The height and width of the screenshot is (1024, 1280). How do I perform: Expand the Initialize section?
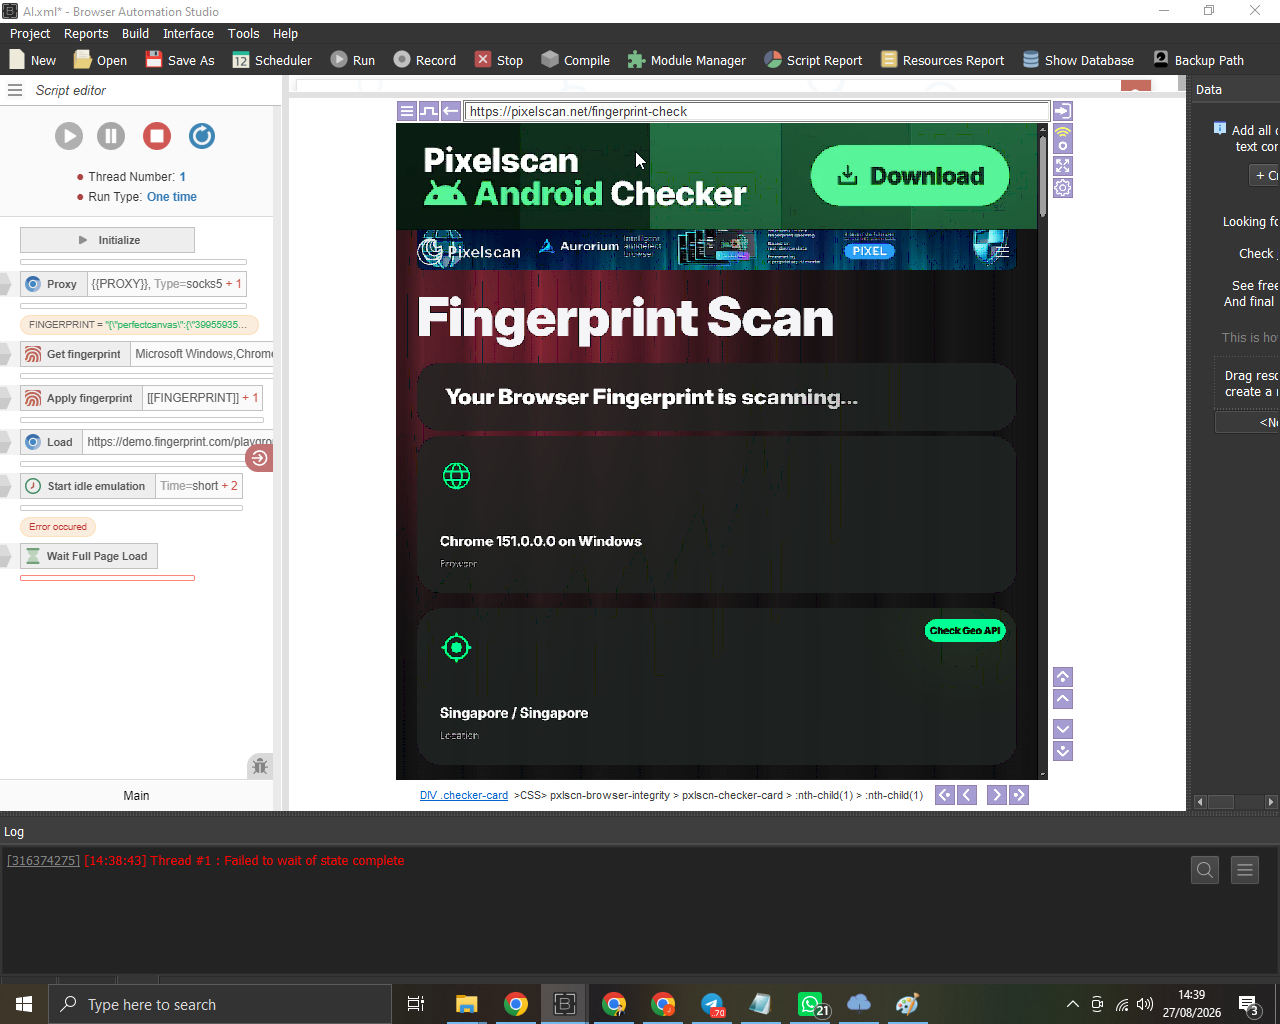[x=107, y=240]
